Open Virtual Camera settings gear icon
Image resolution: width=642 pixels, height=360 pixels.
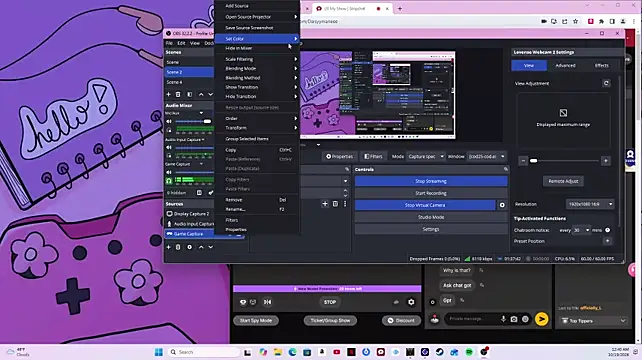point(502,205)
